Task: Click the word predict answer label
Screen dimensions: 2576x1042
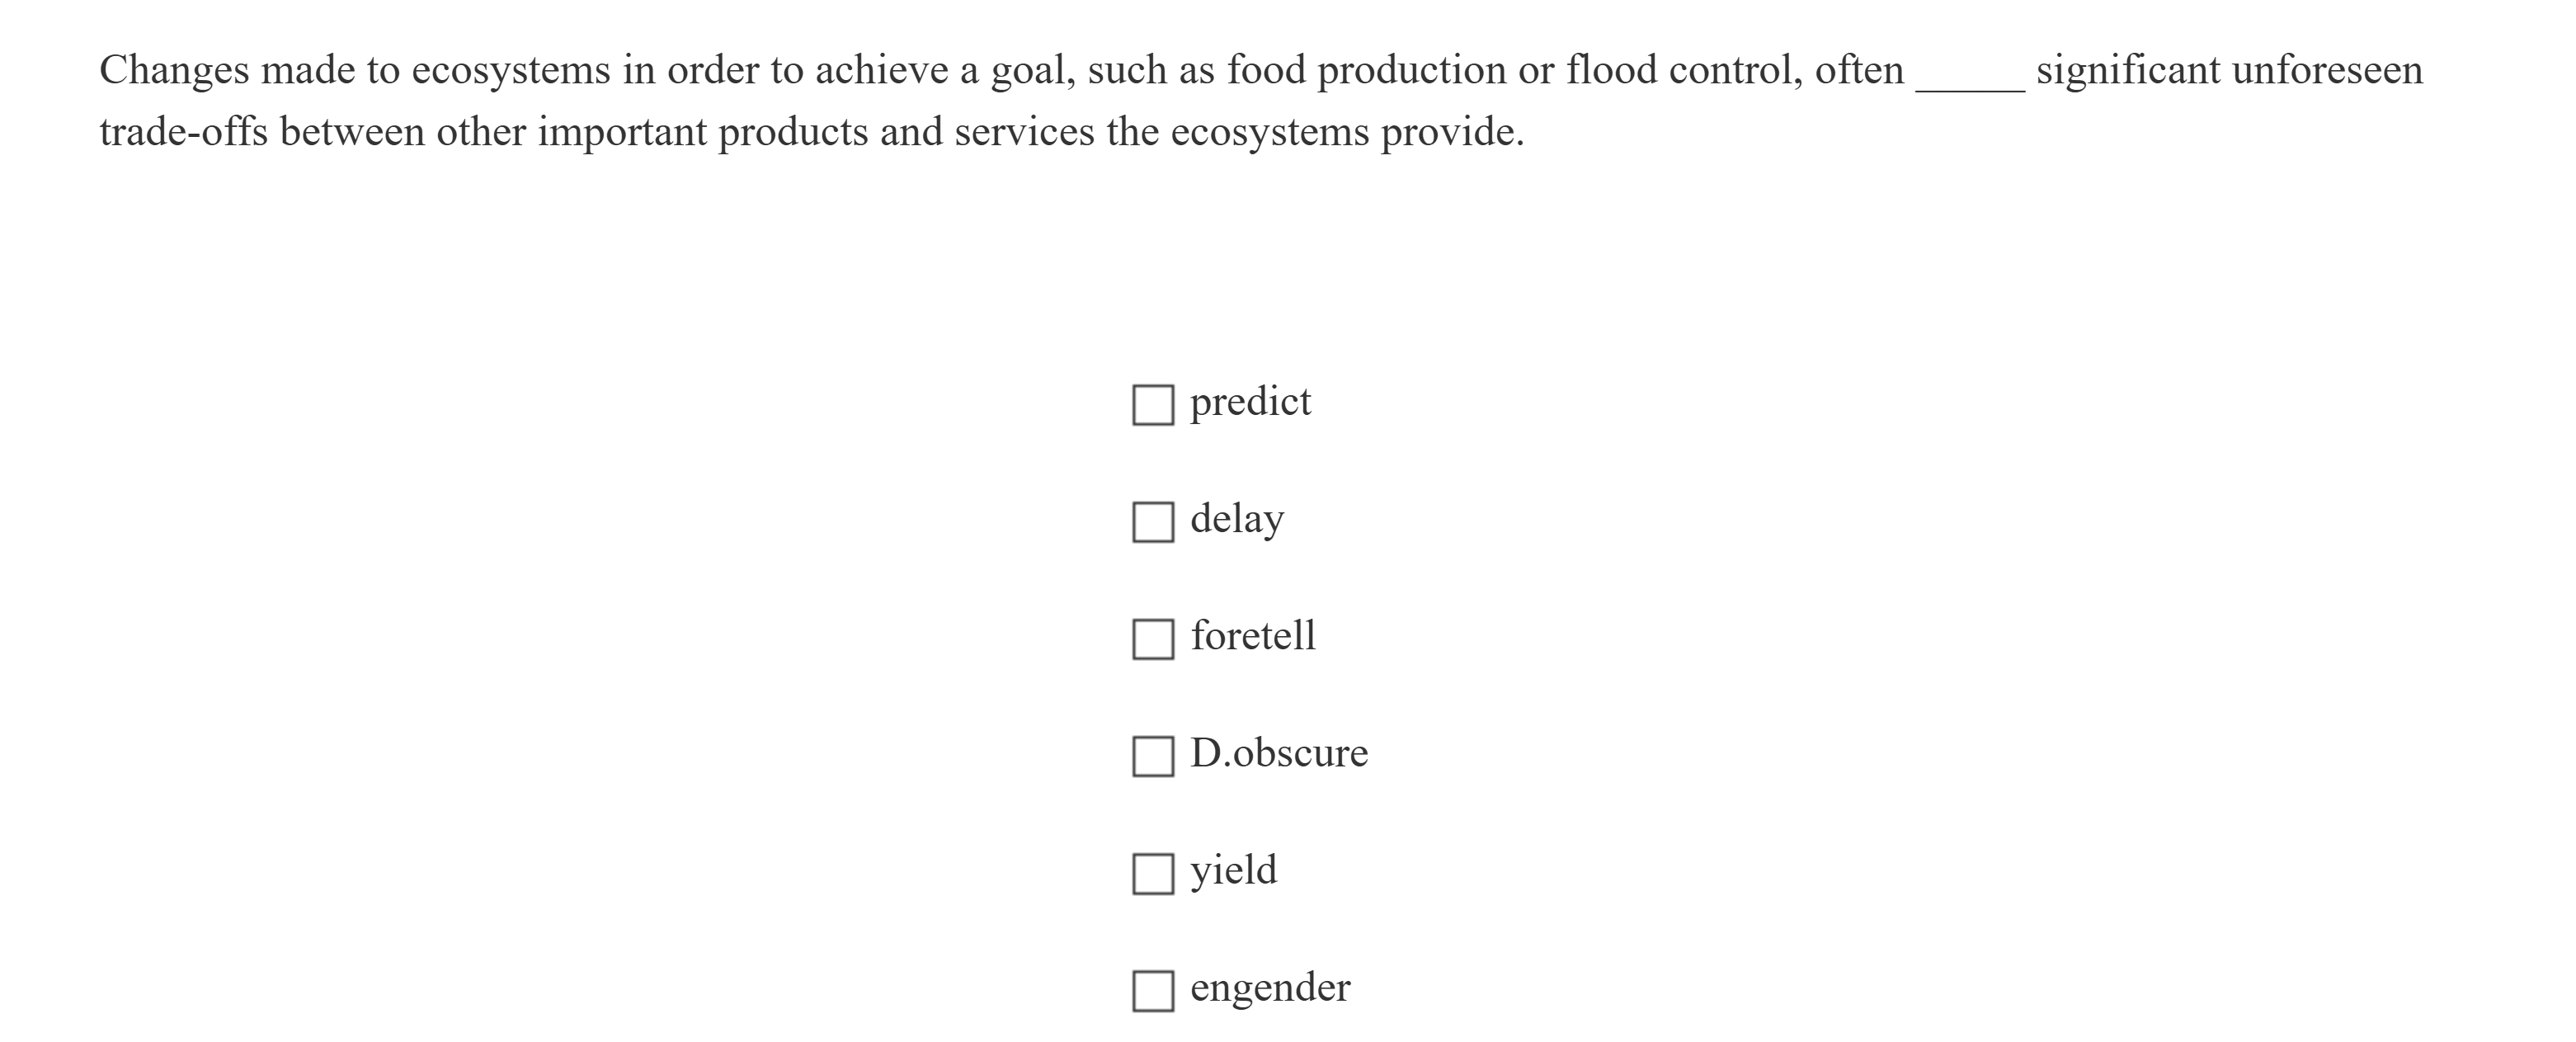Action: coord(1250,402)
